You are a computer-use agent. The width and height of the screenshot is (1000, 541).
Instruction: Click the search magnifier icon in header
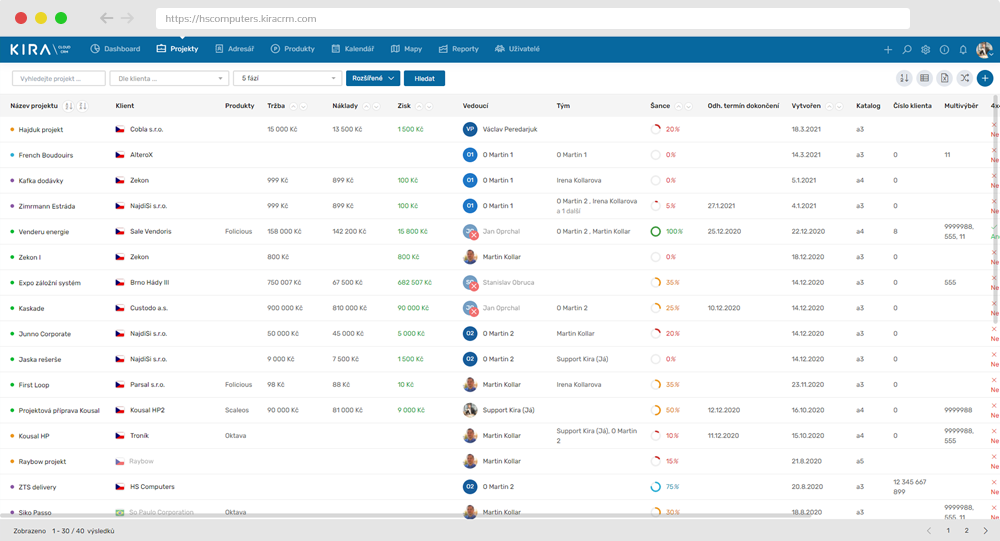907,49
